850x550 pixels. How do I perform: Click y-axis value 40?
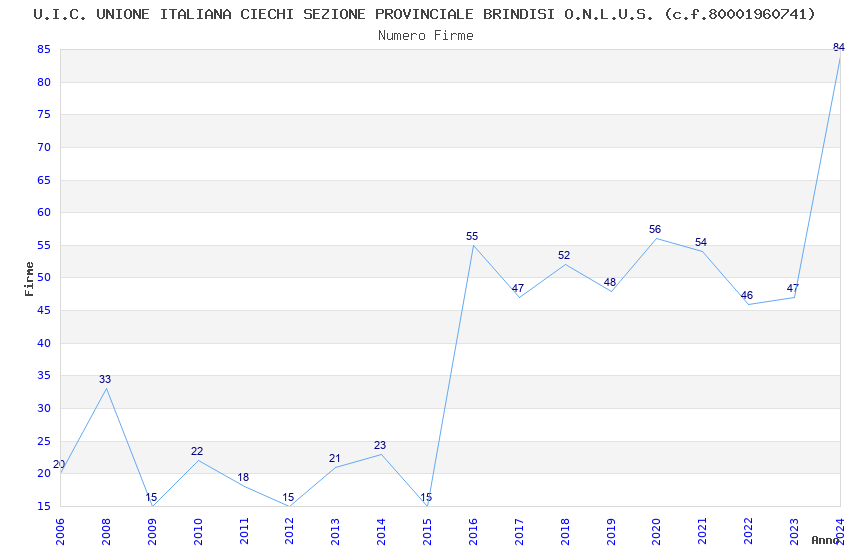(44, 343)
